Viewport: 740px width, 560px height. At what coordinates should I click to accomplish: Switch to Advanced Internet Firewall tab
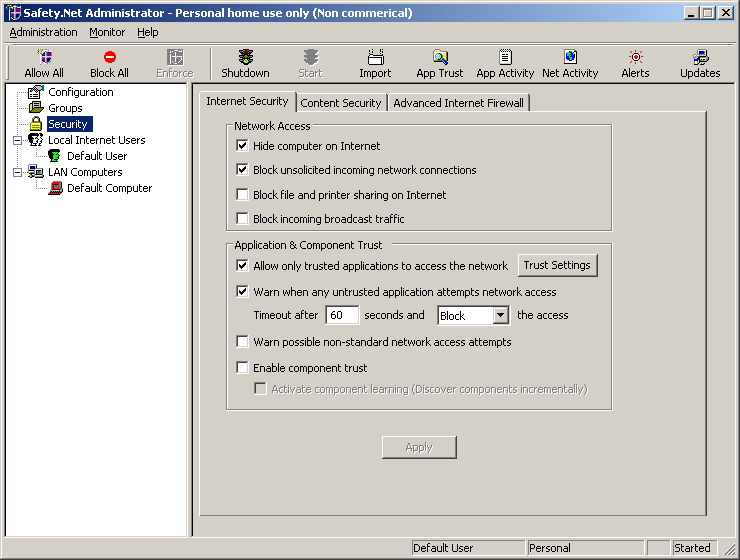[x=458, y=103]
